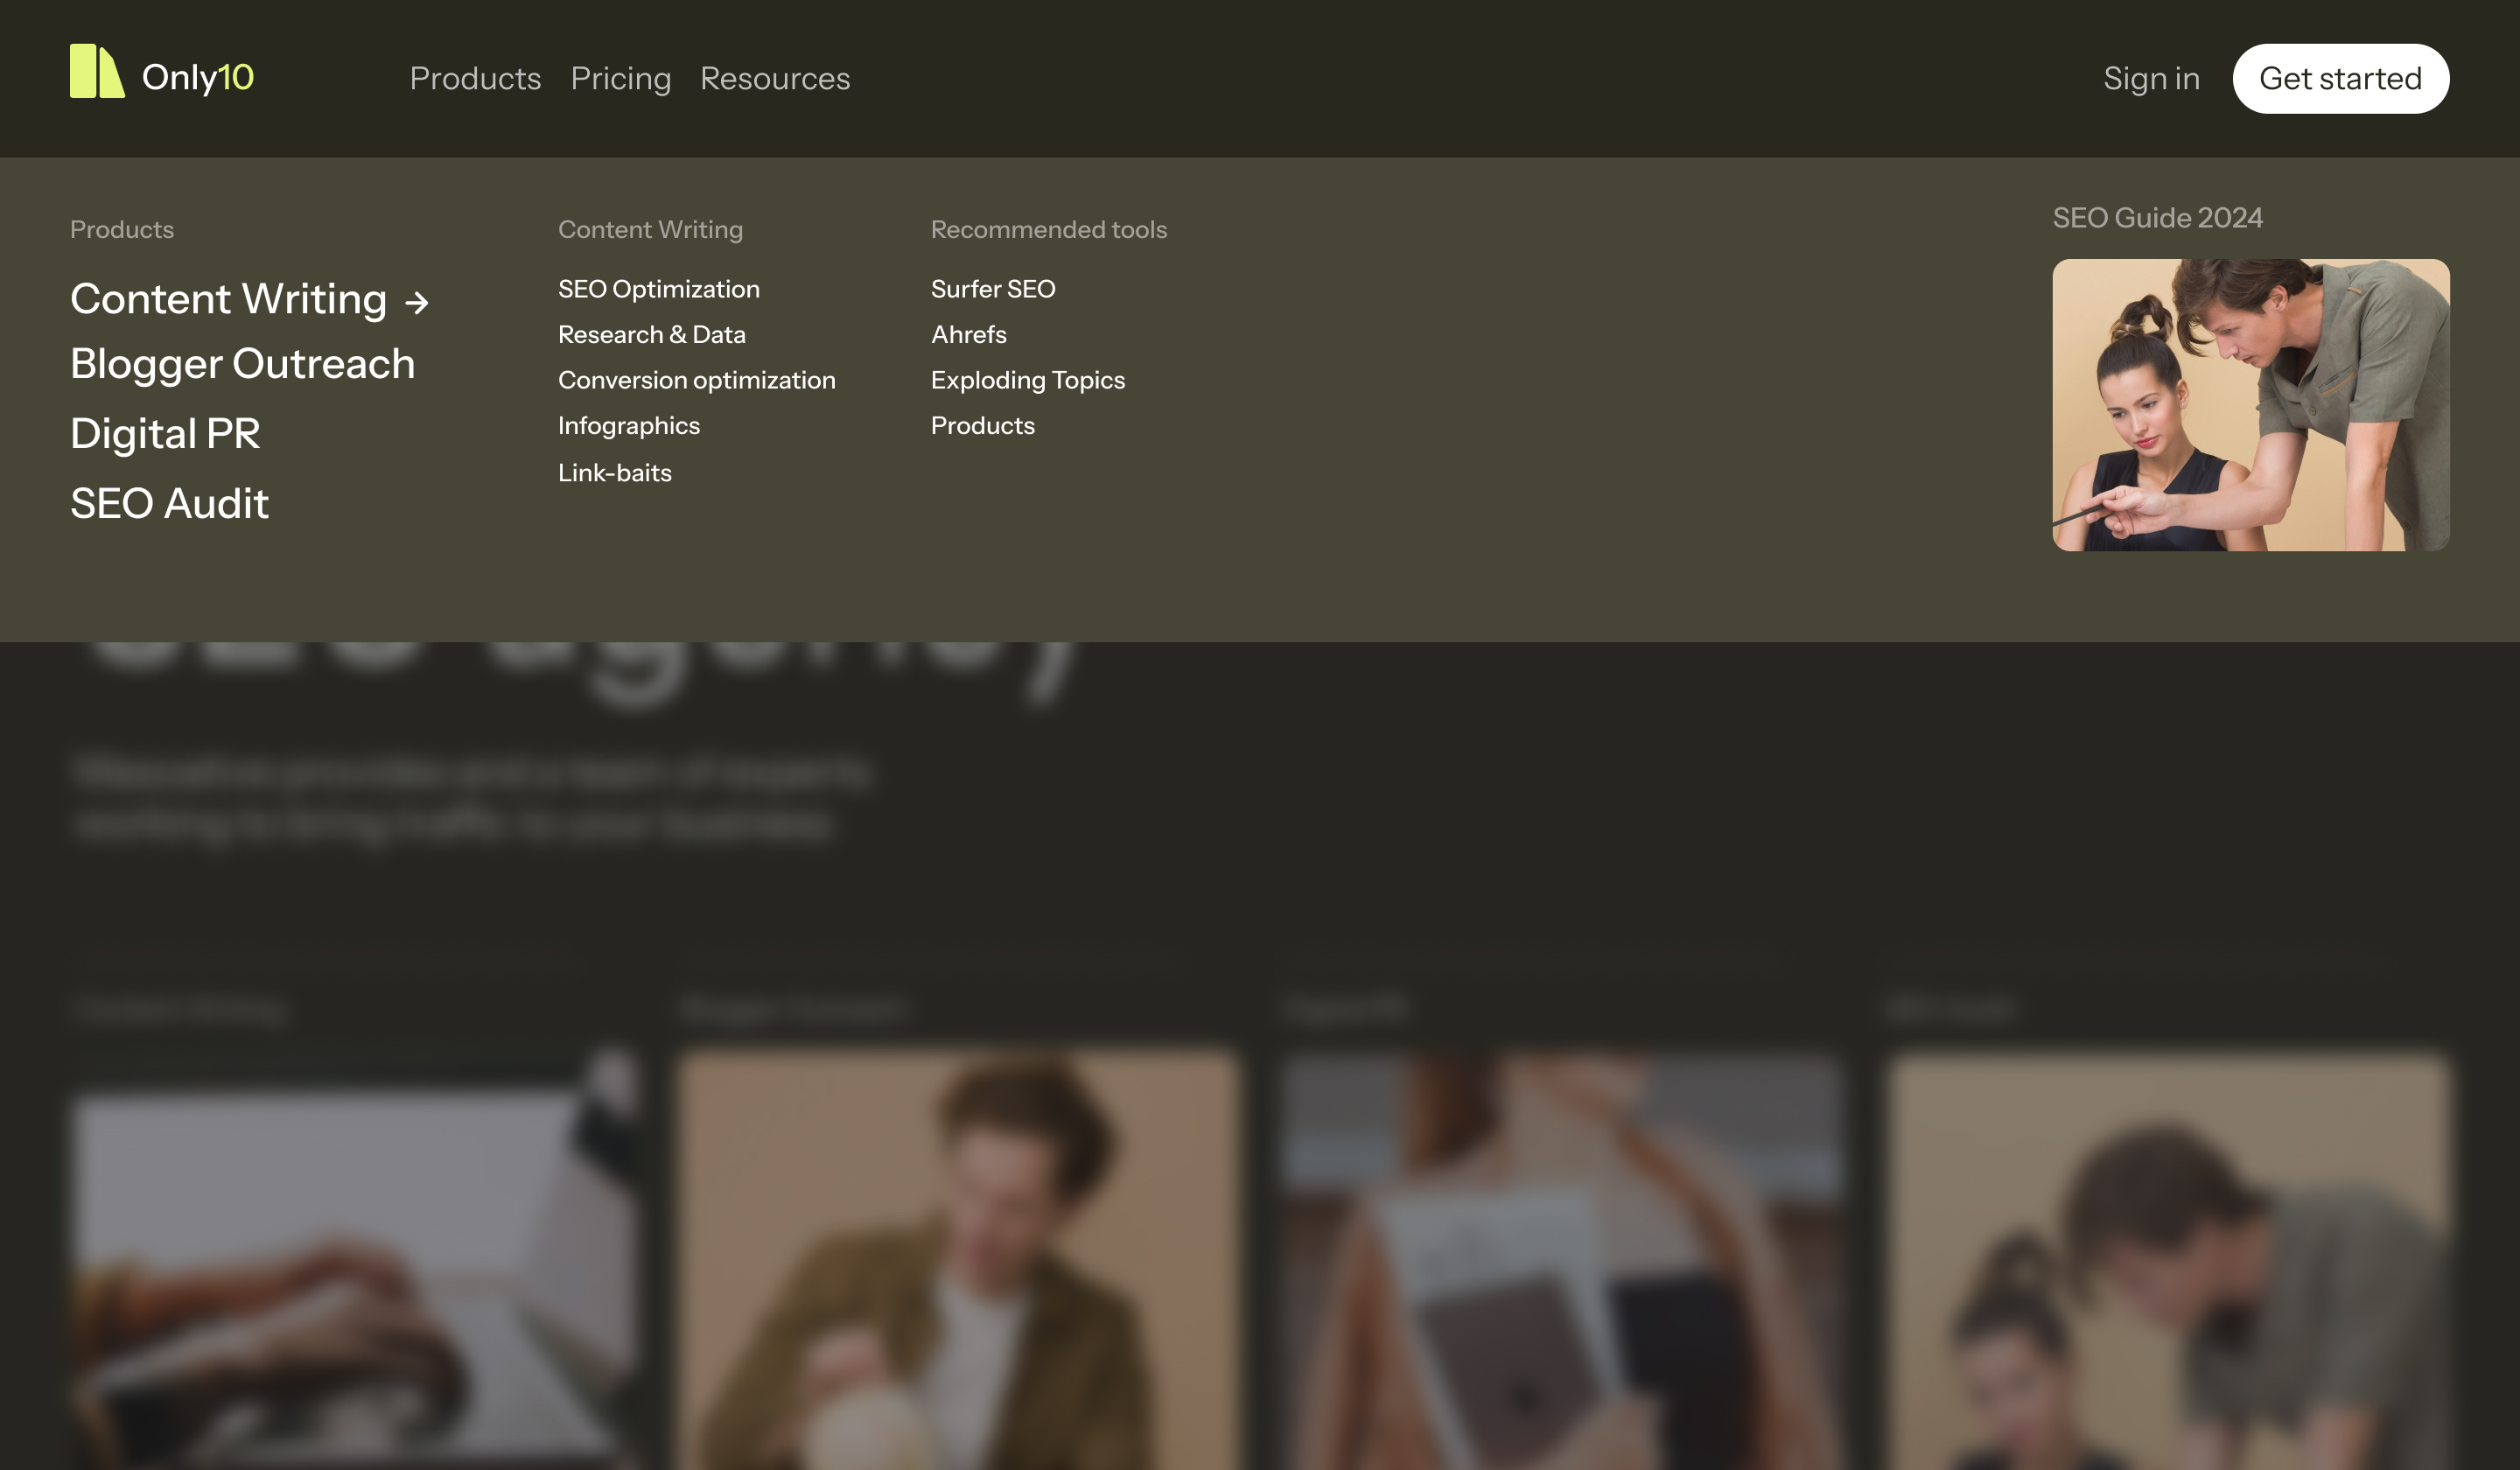Select Content Writing from Products list
Image resolution: width=2520 pixels, height=1470 pixels.
pos(227,298)
